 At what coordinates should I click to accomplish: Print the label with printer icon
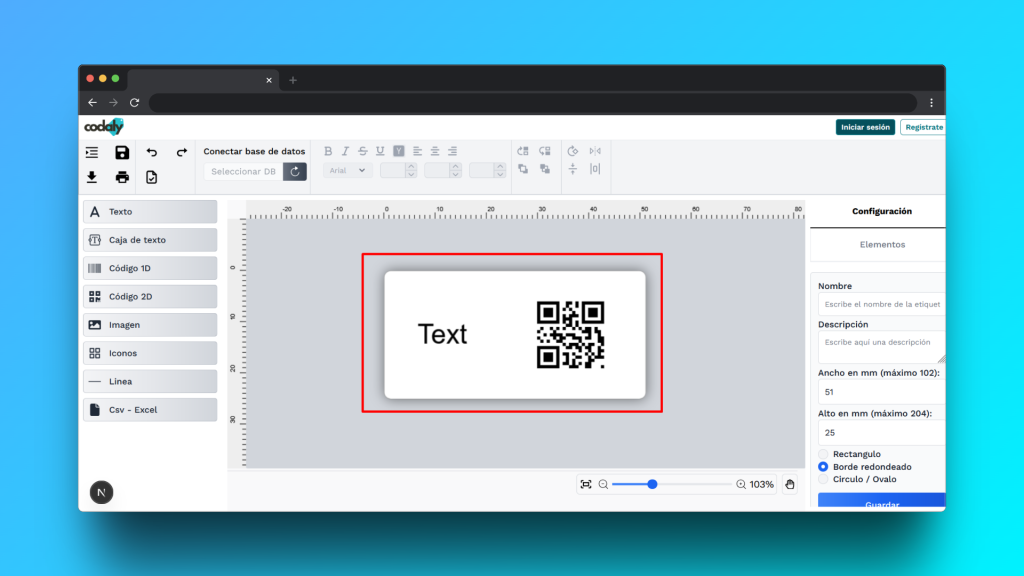pos(122,177)
